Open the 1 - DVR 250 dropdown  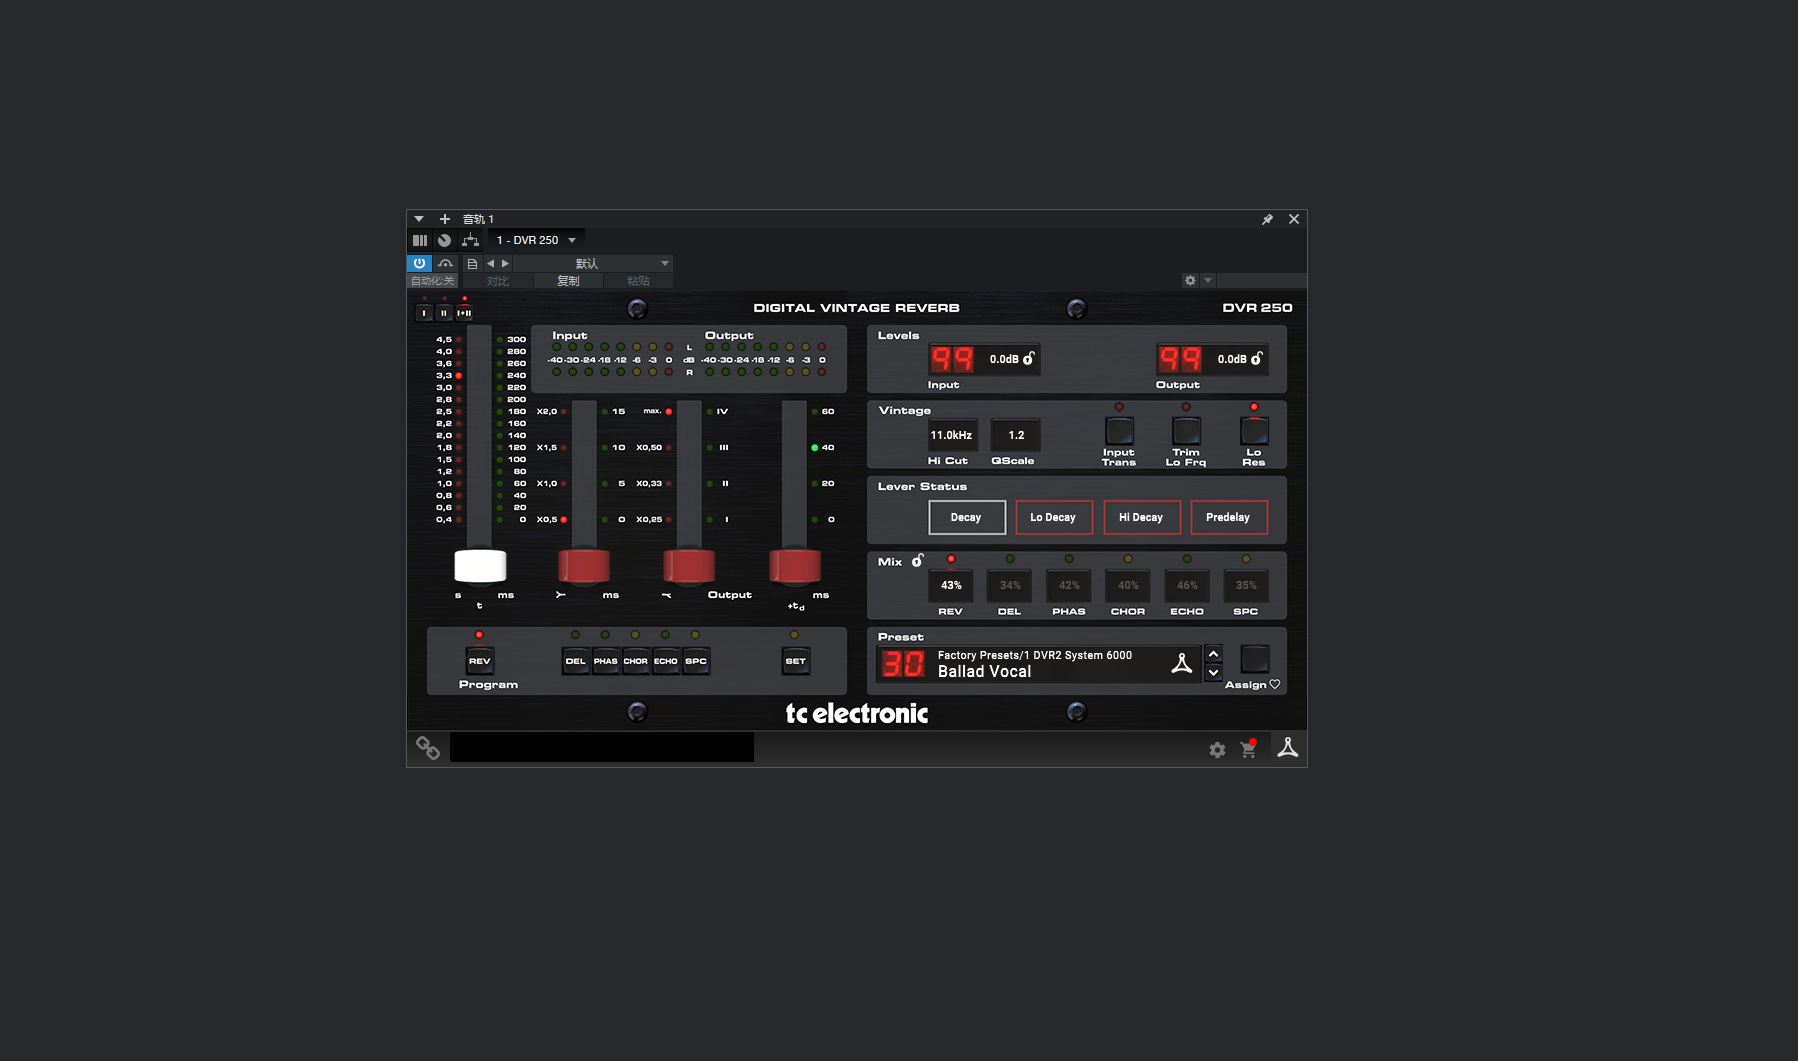537,240
